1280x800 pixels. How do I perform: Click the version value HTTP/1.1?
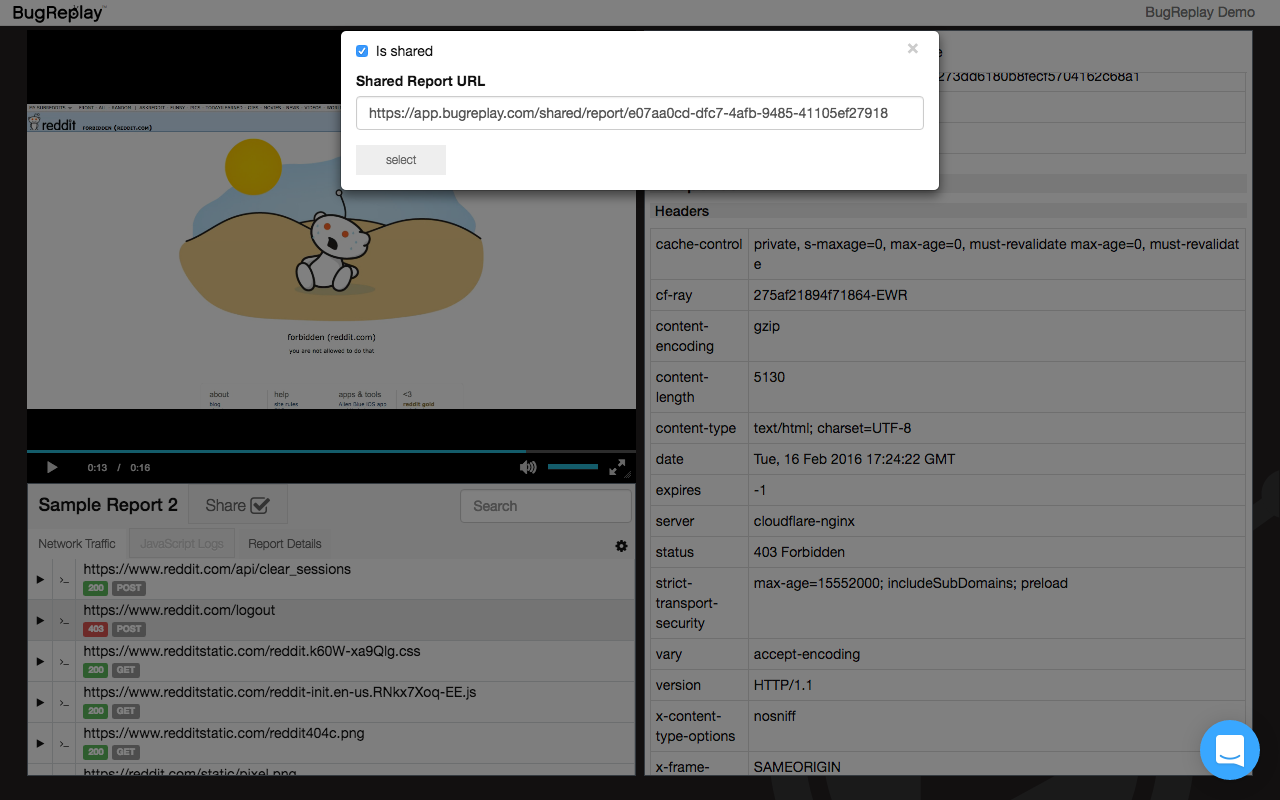[x=785, y=685]
